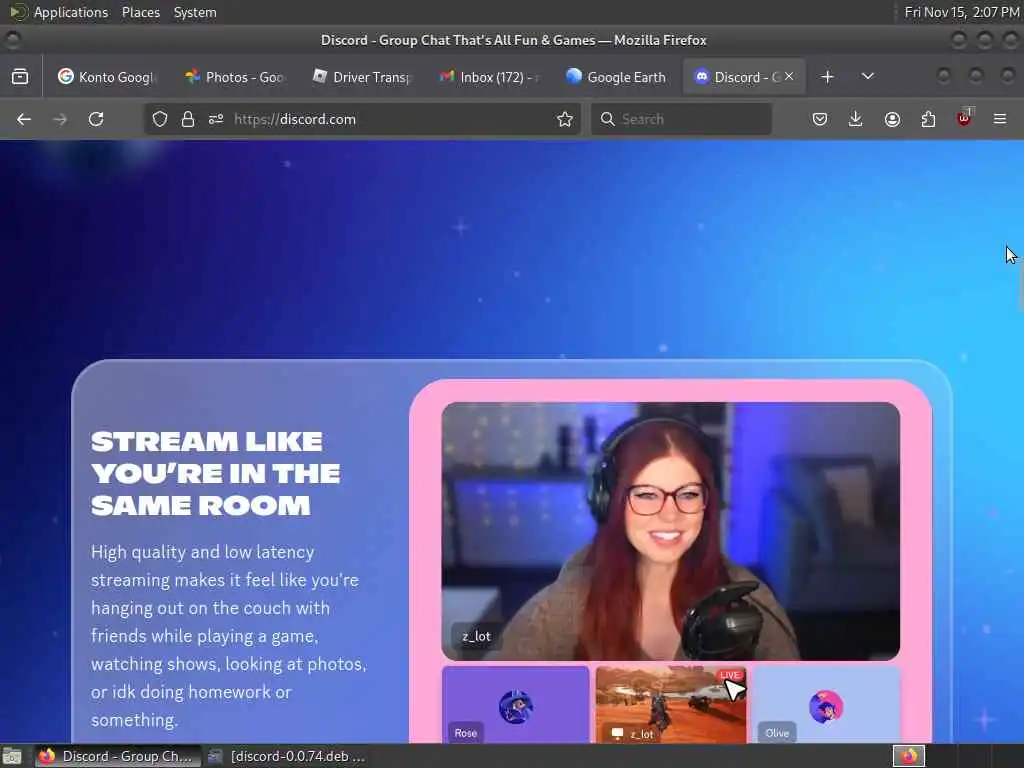Select Discord - Group Chat taskbar window button

point(116,756)
